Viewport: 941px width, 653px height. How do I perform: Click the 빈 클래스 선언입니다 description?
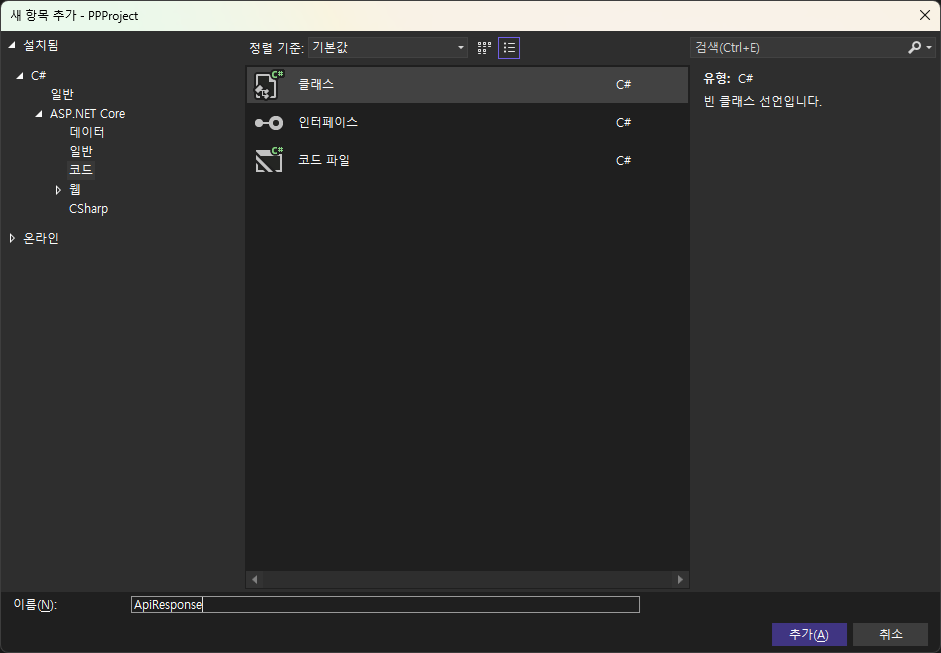763,101
